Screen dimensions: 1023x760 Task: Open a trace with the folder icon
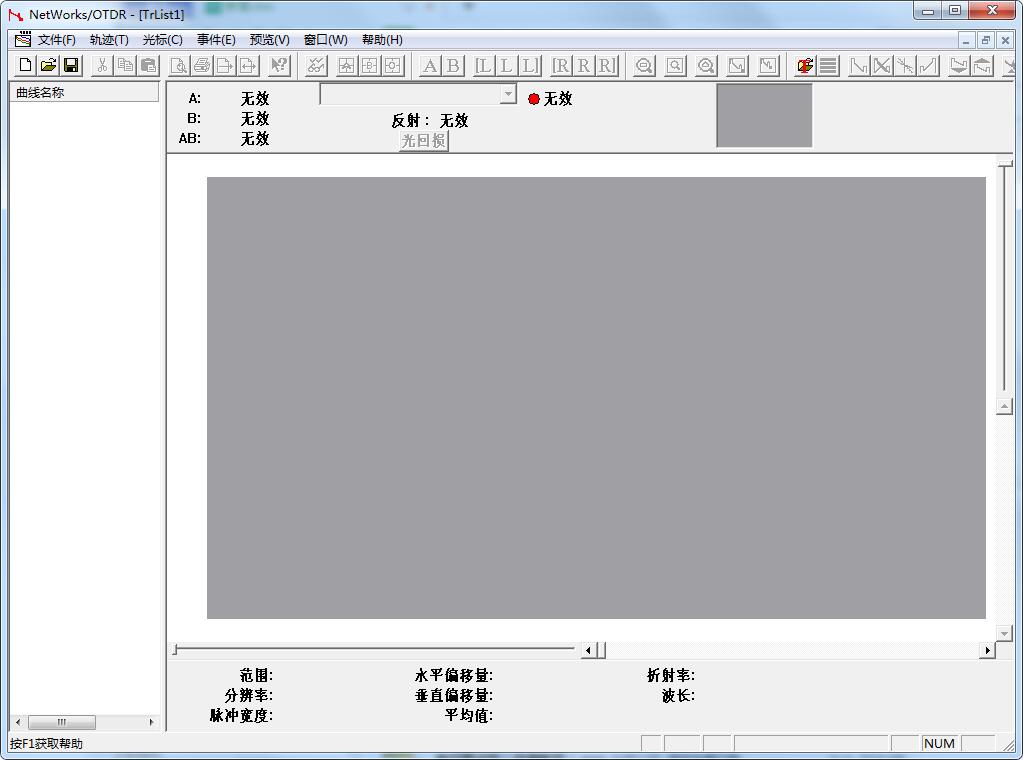pos(48,65)
